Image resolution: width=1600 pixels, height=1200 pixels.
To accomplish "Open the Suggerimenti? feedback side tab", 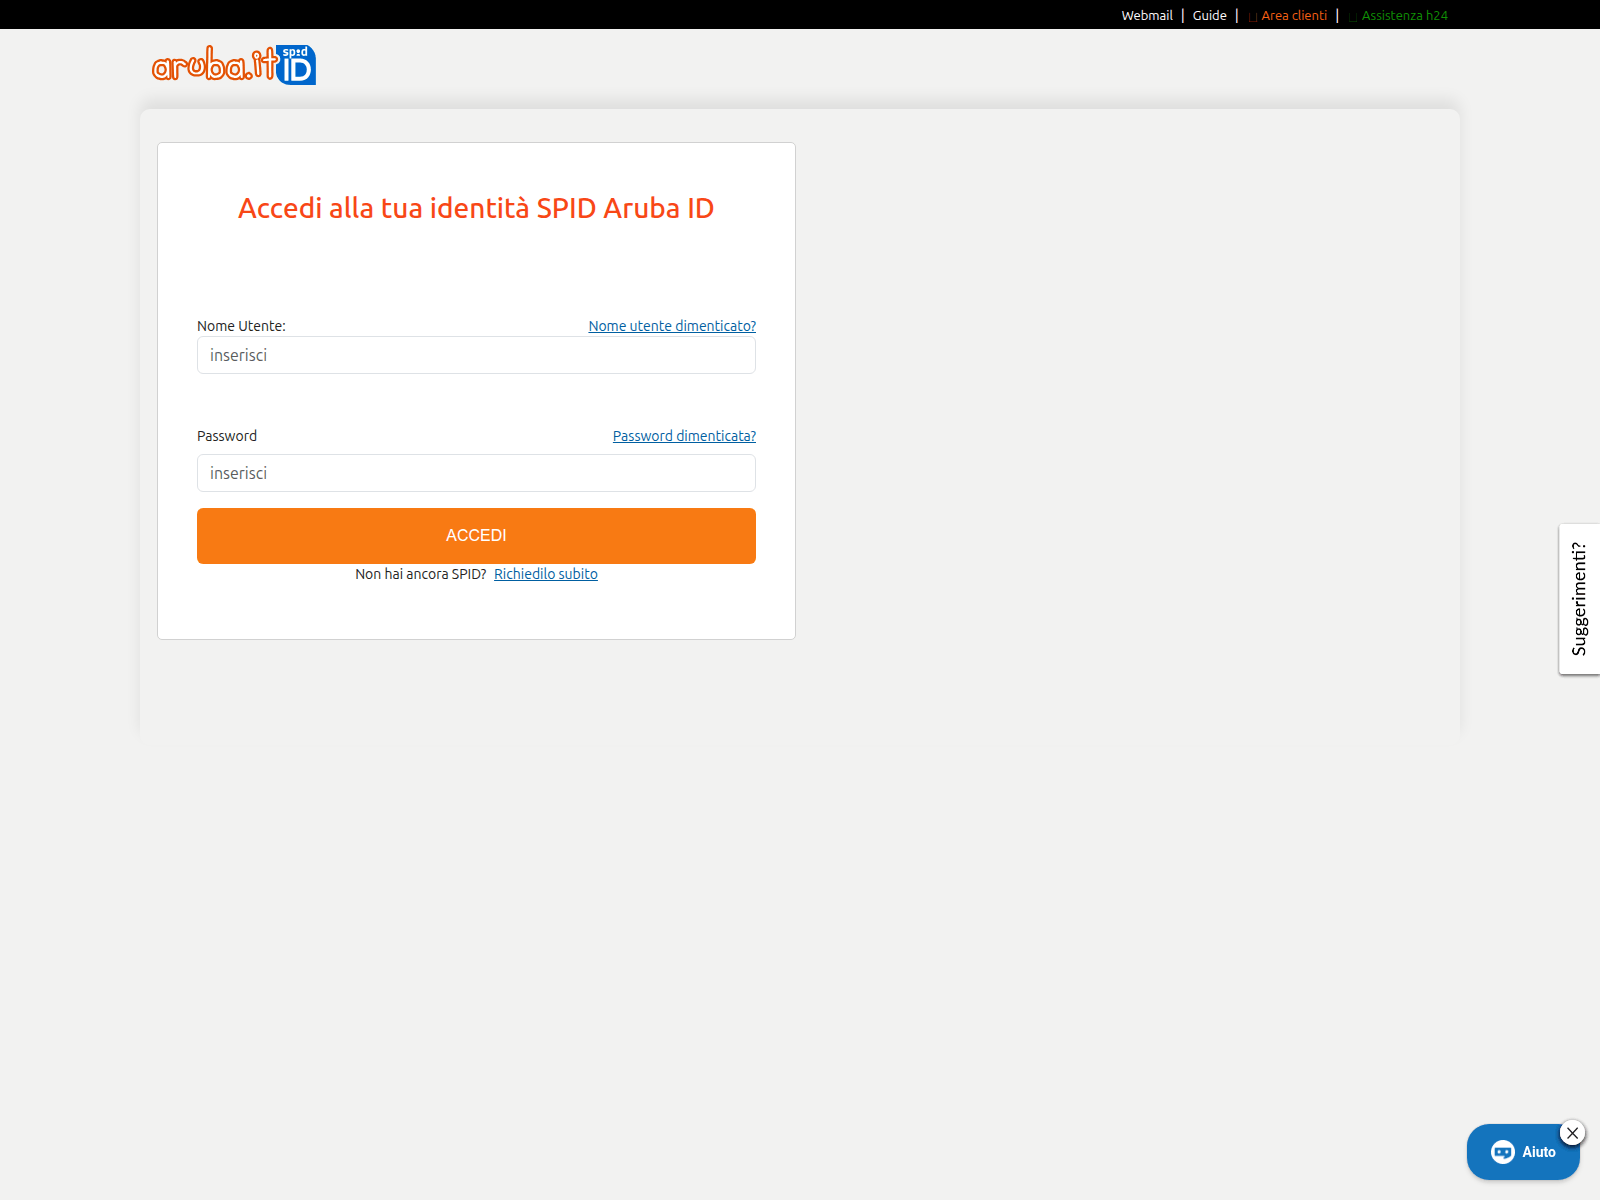I will click(1579, 599).
